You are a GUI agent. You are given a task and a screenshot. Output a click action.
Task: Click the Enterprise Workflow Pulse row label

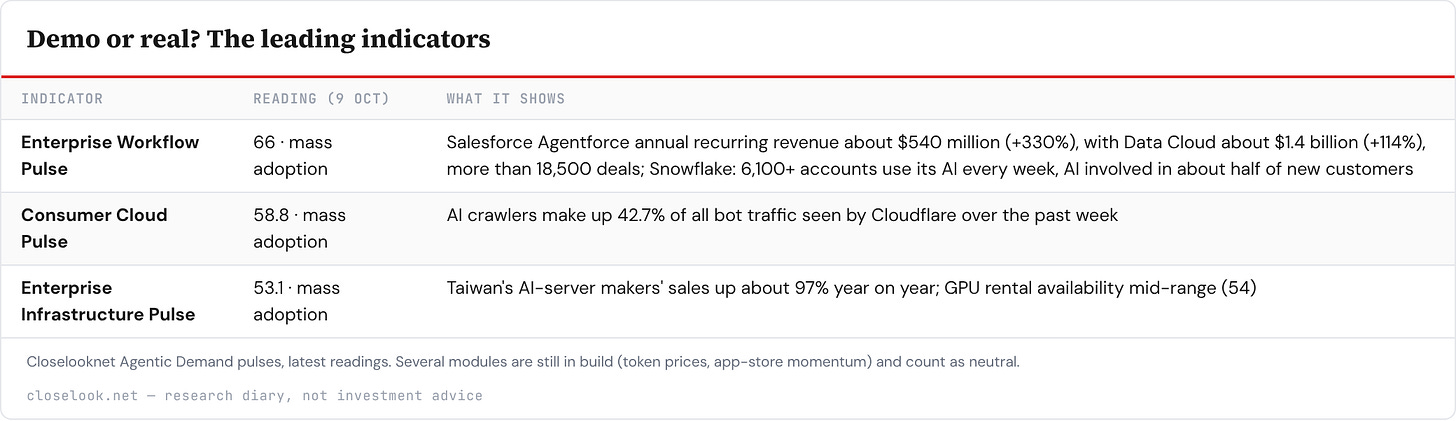pyautogui.click(x=110, y=155)
